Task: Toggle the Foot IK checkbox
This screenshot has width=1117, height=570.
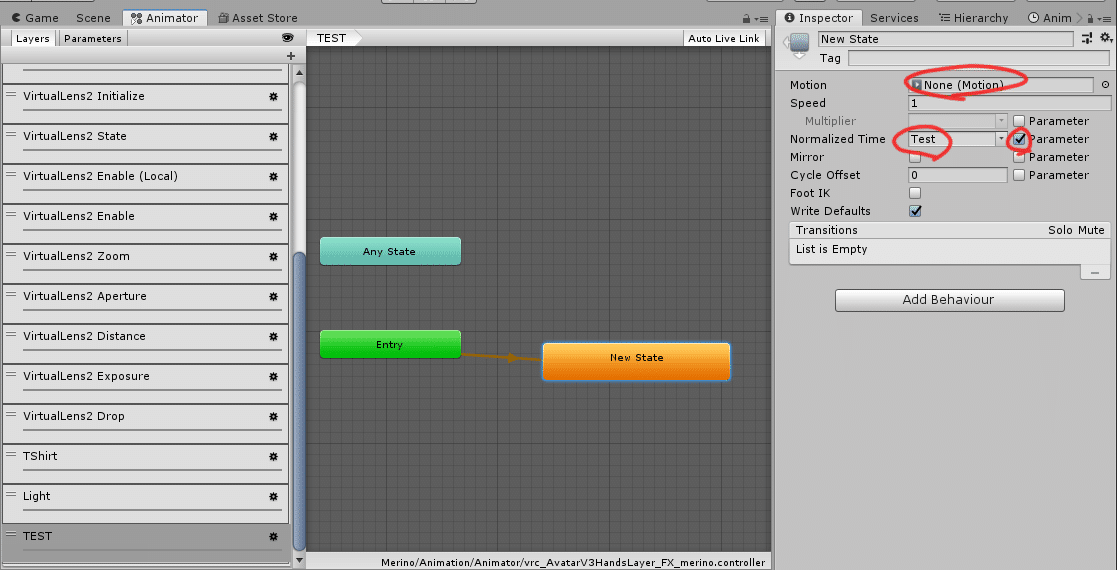Action: pos(915,193)
